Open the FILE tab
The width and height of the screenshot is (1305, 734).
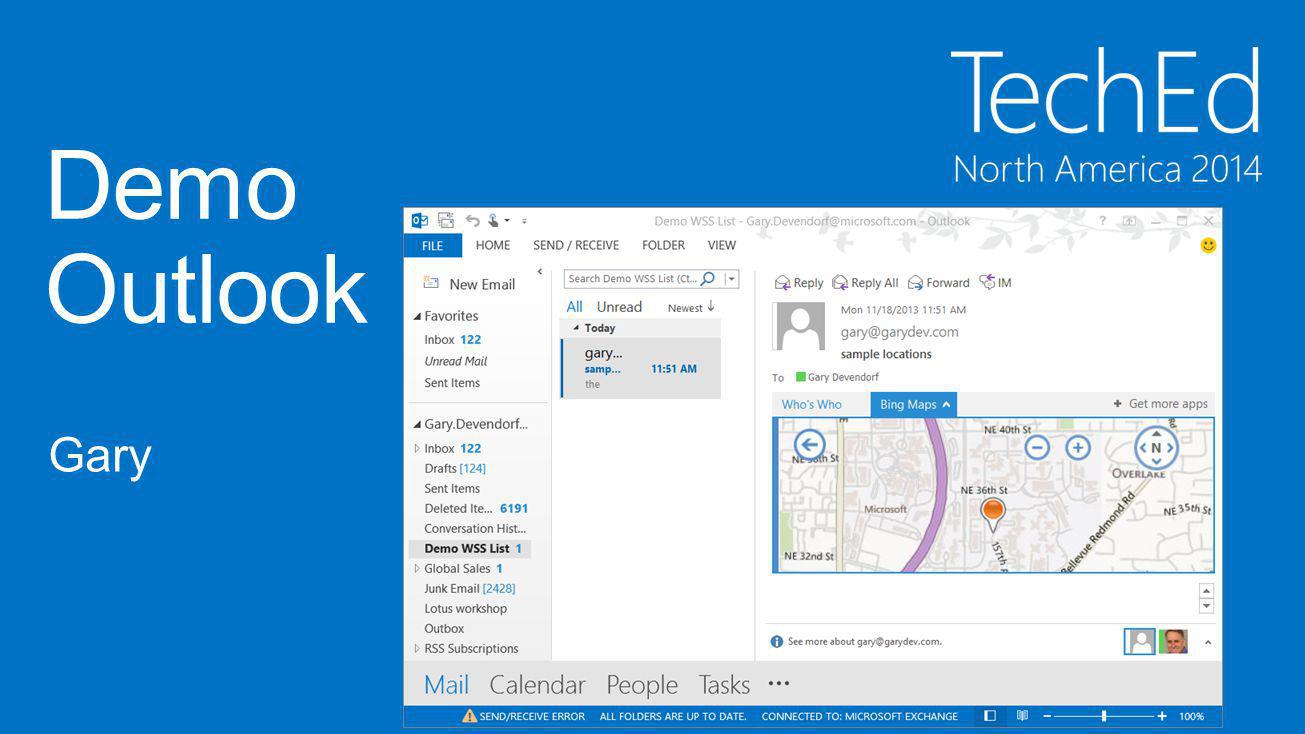[x=433, y=246]
